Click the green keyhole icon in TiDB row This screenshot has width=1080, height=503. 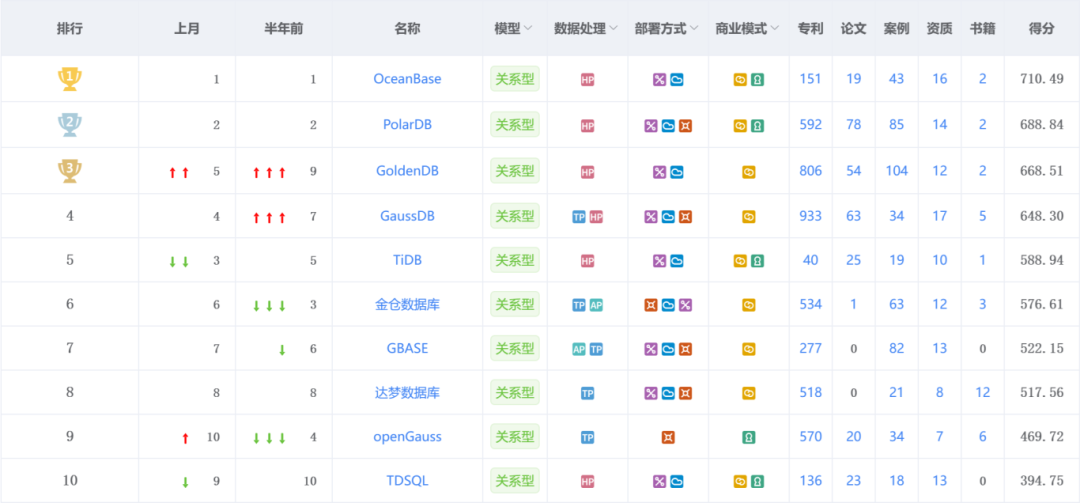(x=757, y=261)
